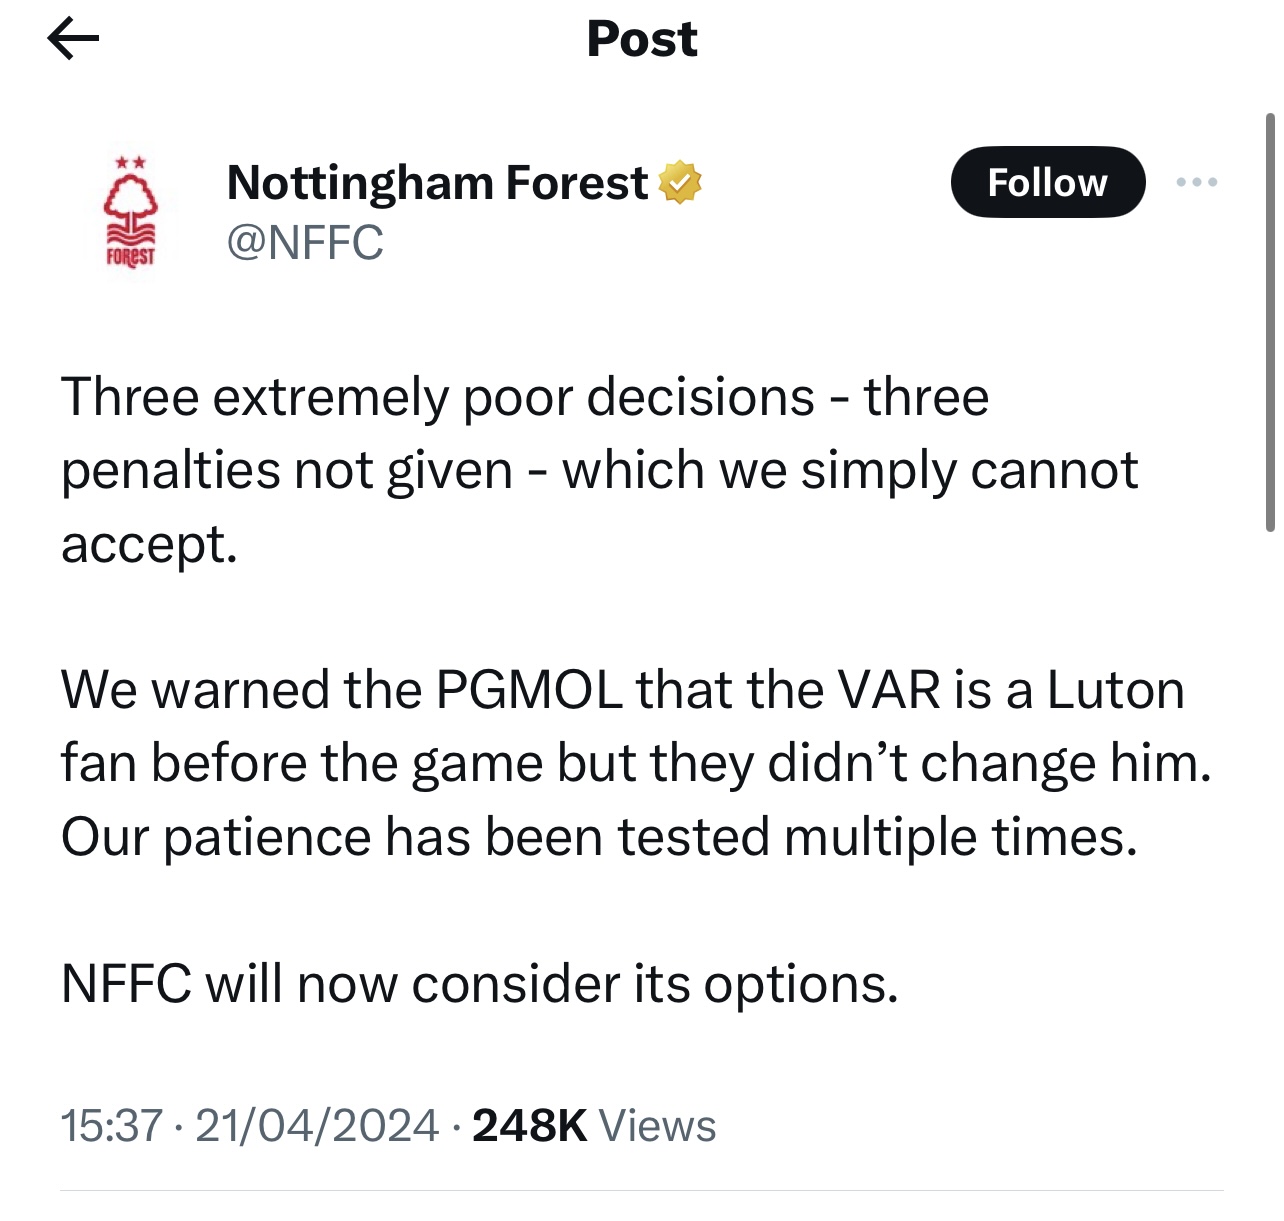This screenshot has width=1284, height=1221.
Task: Click the 'penalties not given' text line
Action: [x=286, y=470]
